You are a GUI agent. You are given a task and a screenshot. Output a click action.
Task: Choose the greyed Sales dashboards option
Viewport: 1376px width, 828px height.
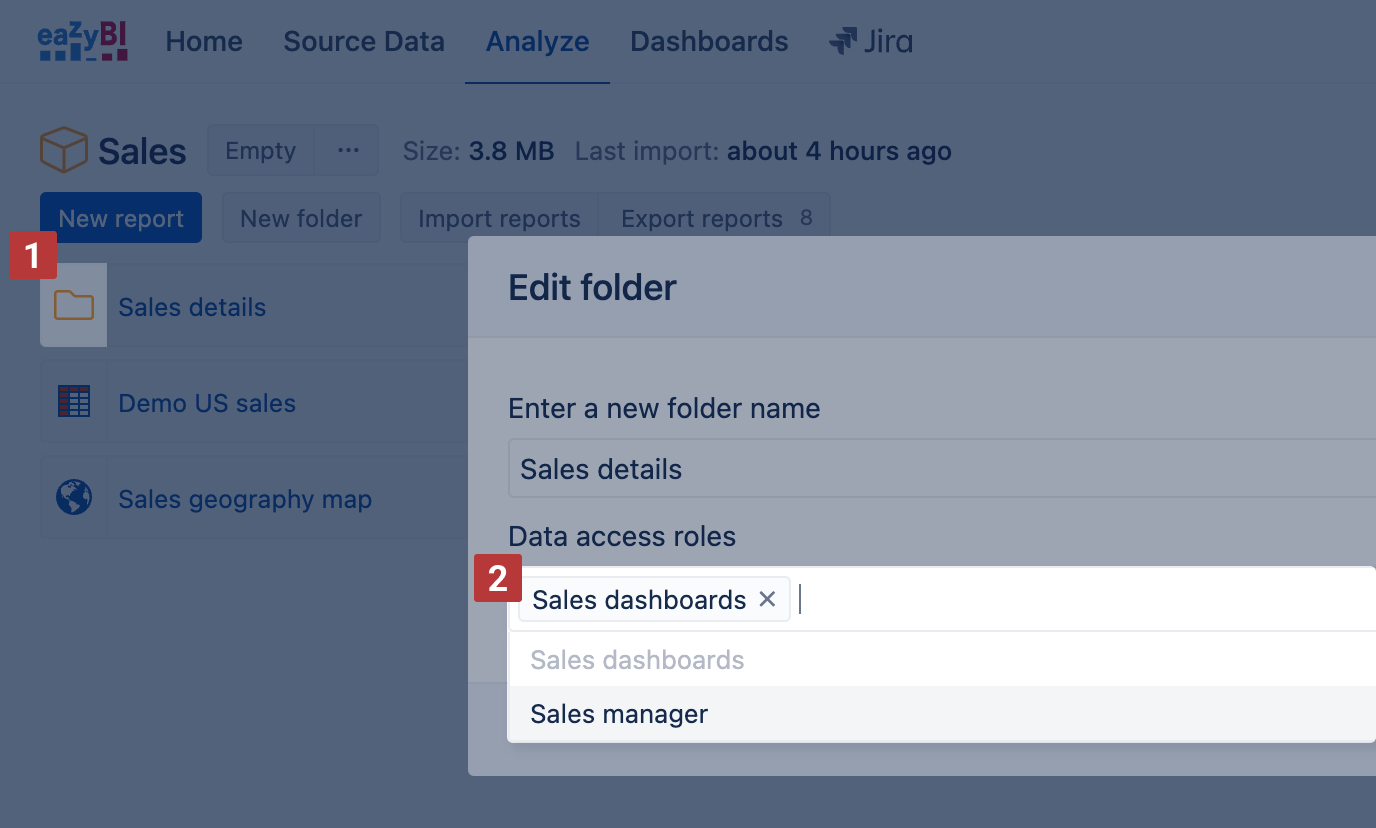637,660
